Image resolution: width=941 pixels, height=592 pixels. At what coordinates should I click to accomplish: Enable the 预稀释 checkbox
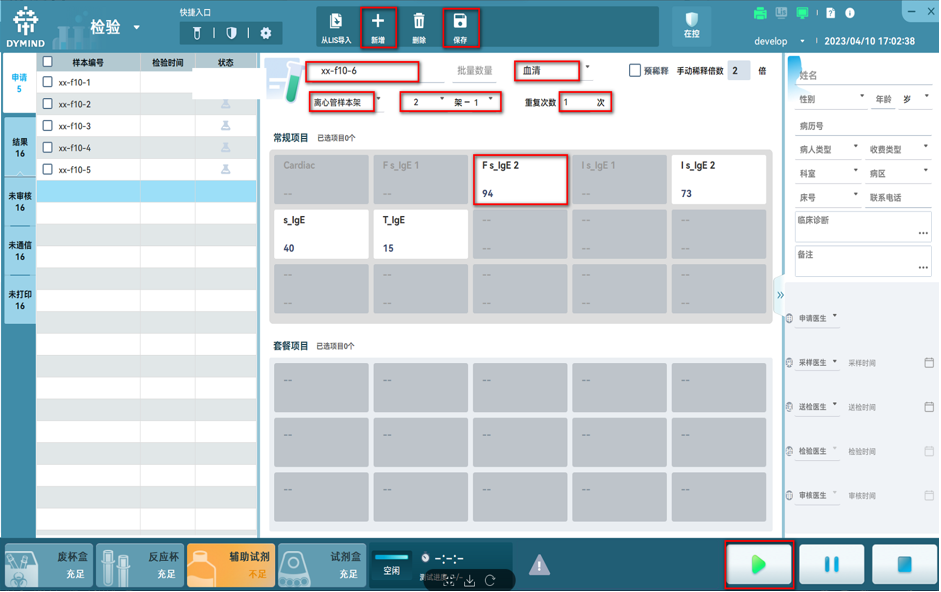(635, 71)
